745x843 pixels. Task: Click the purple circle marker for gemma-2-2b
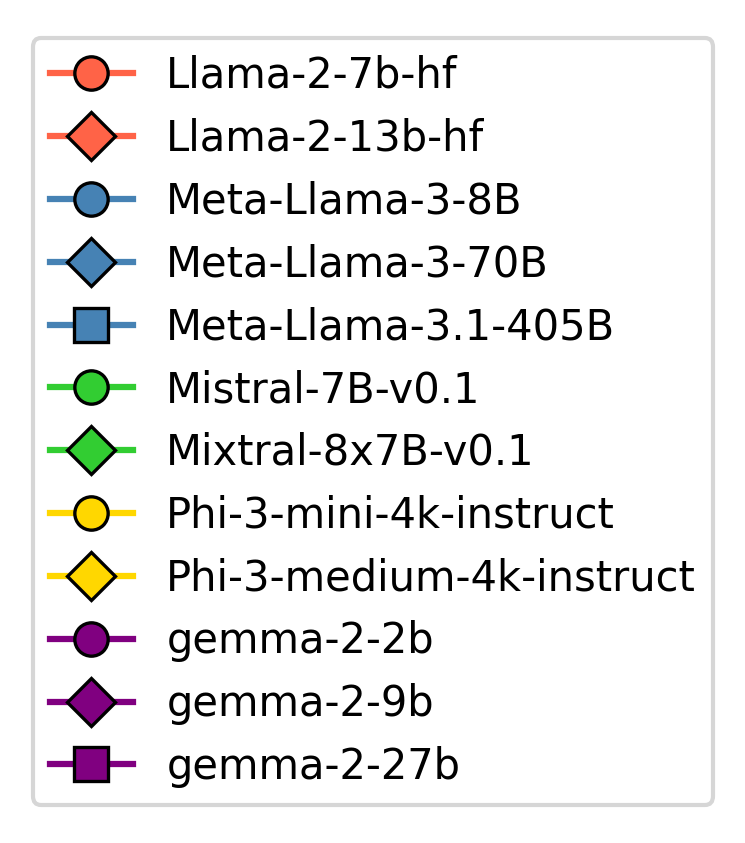click(91, 640)
